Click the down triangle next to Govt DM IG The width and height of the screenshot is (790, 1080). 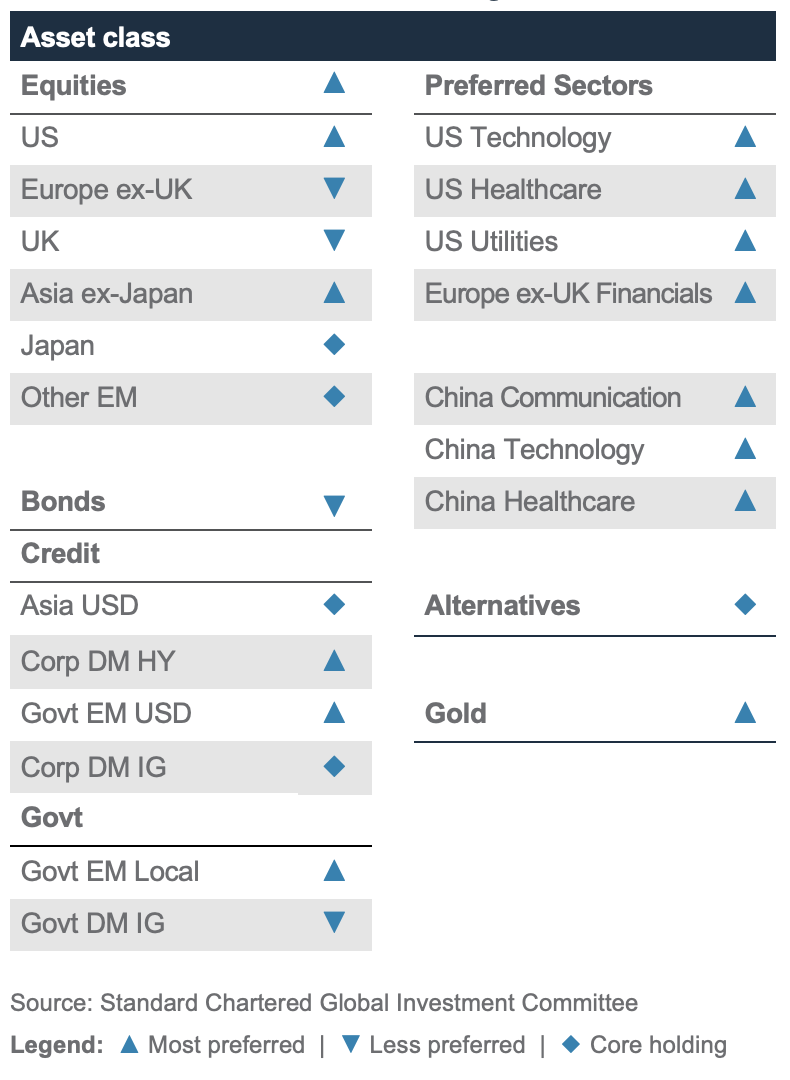[334, 922]
